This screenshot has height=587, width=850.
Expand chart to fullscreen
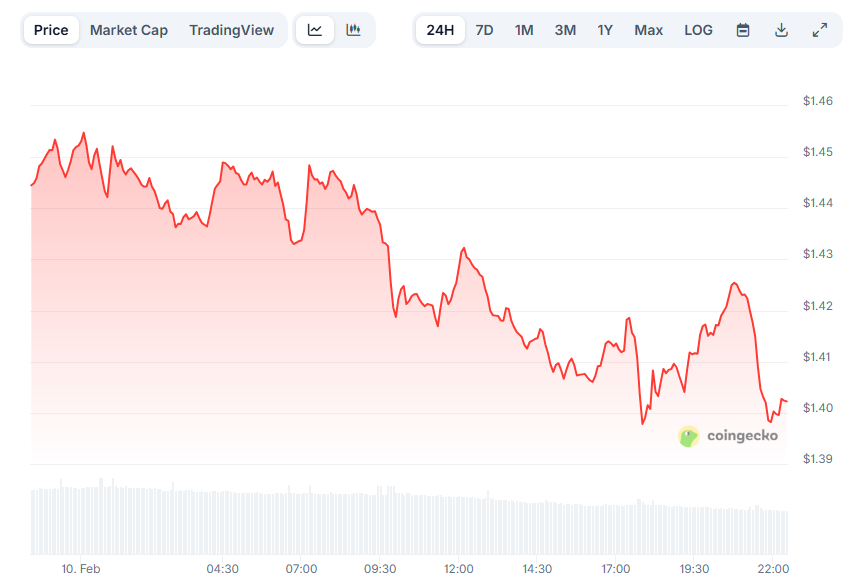(820, 30)
